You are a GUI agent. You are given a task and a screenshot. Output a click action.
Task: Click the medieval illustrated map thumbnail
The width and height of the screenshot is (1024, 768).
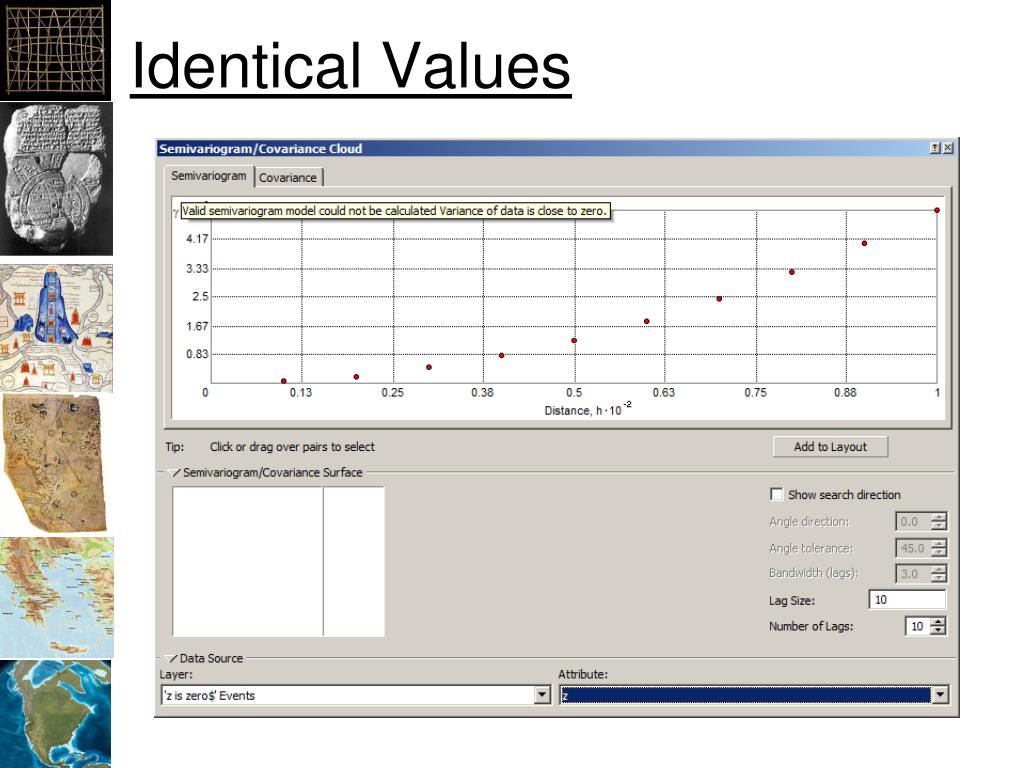[x=56, y=328]
